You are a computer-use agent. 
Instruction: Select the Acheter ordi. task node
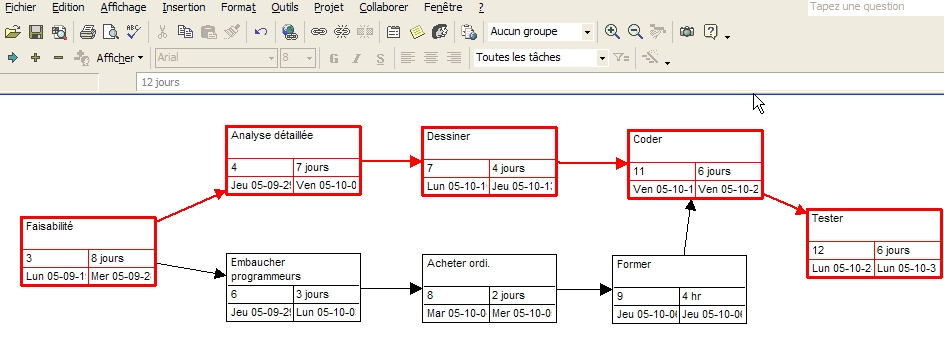point(489,289)
